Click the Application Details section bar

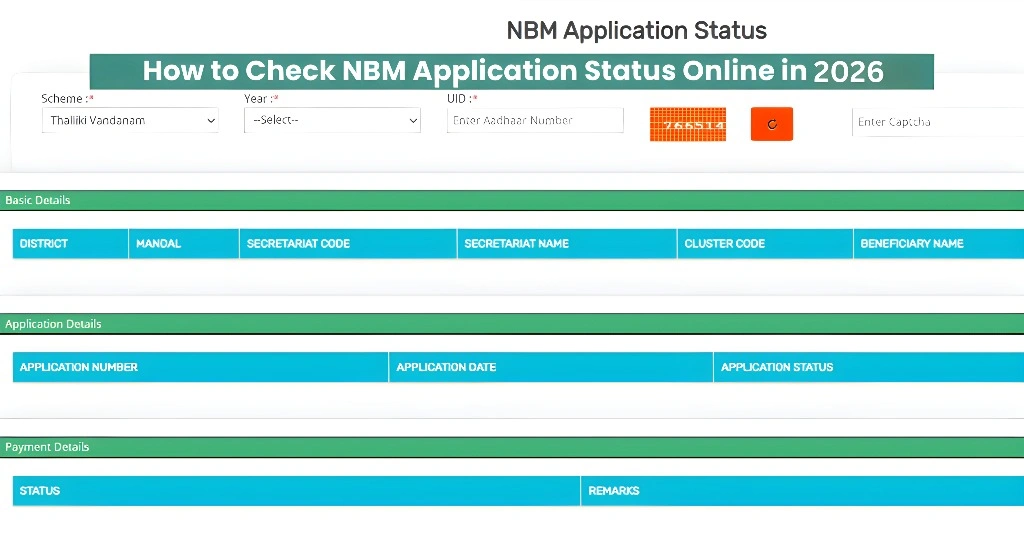click(512, 324)
